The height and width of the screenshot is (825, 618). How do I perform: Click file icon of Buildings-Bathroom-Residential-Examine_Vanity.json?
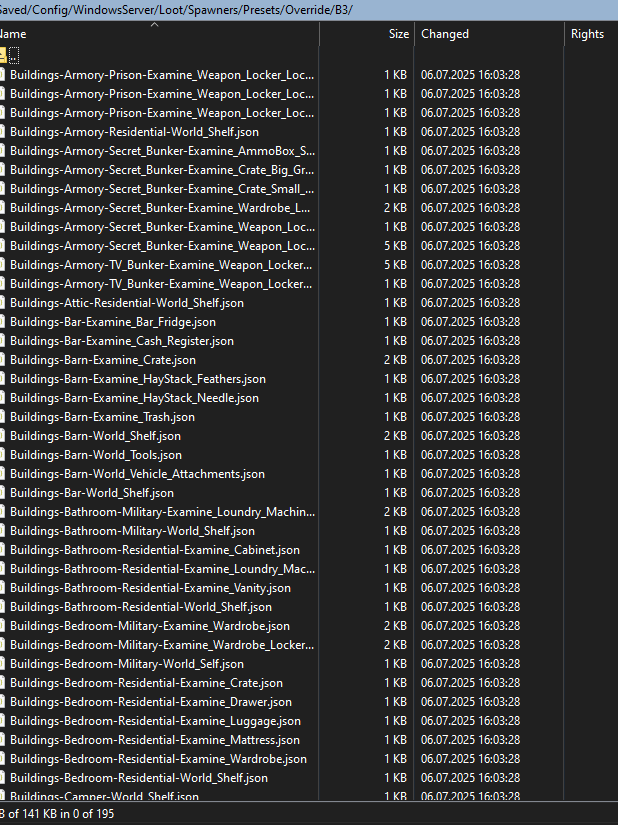click(x=3, y=588)
